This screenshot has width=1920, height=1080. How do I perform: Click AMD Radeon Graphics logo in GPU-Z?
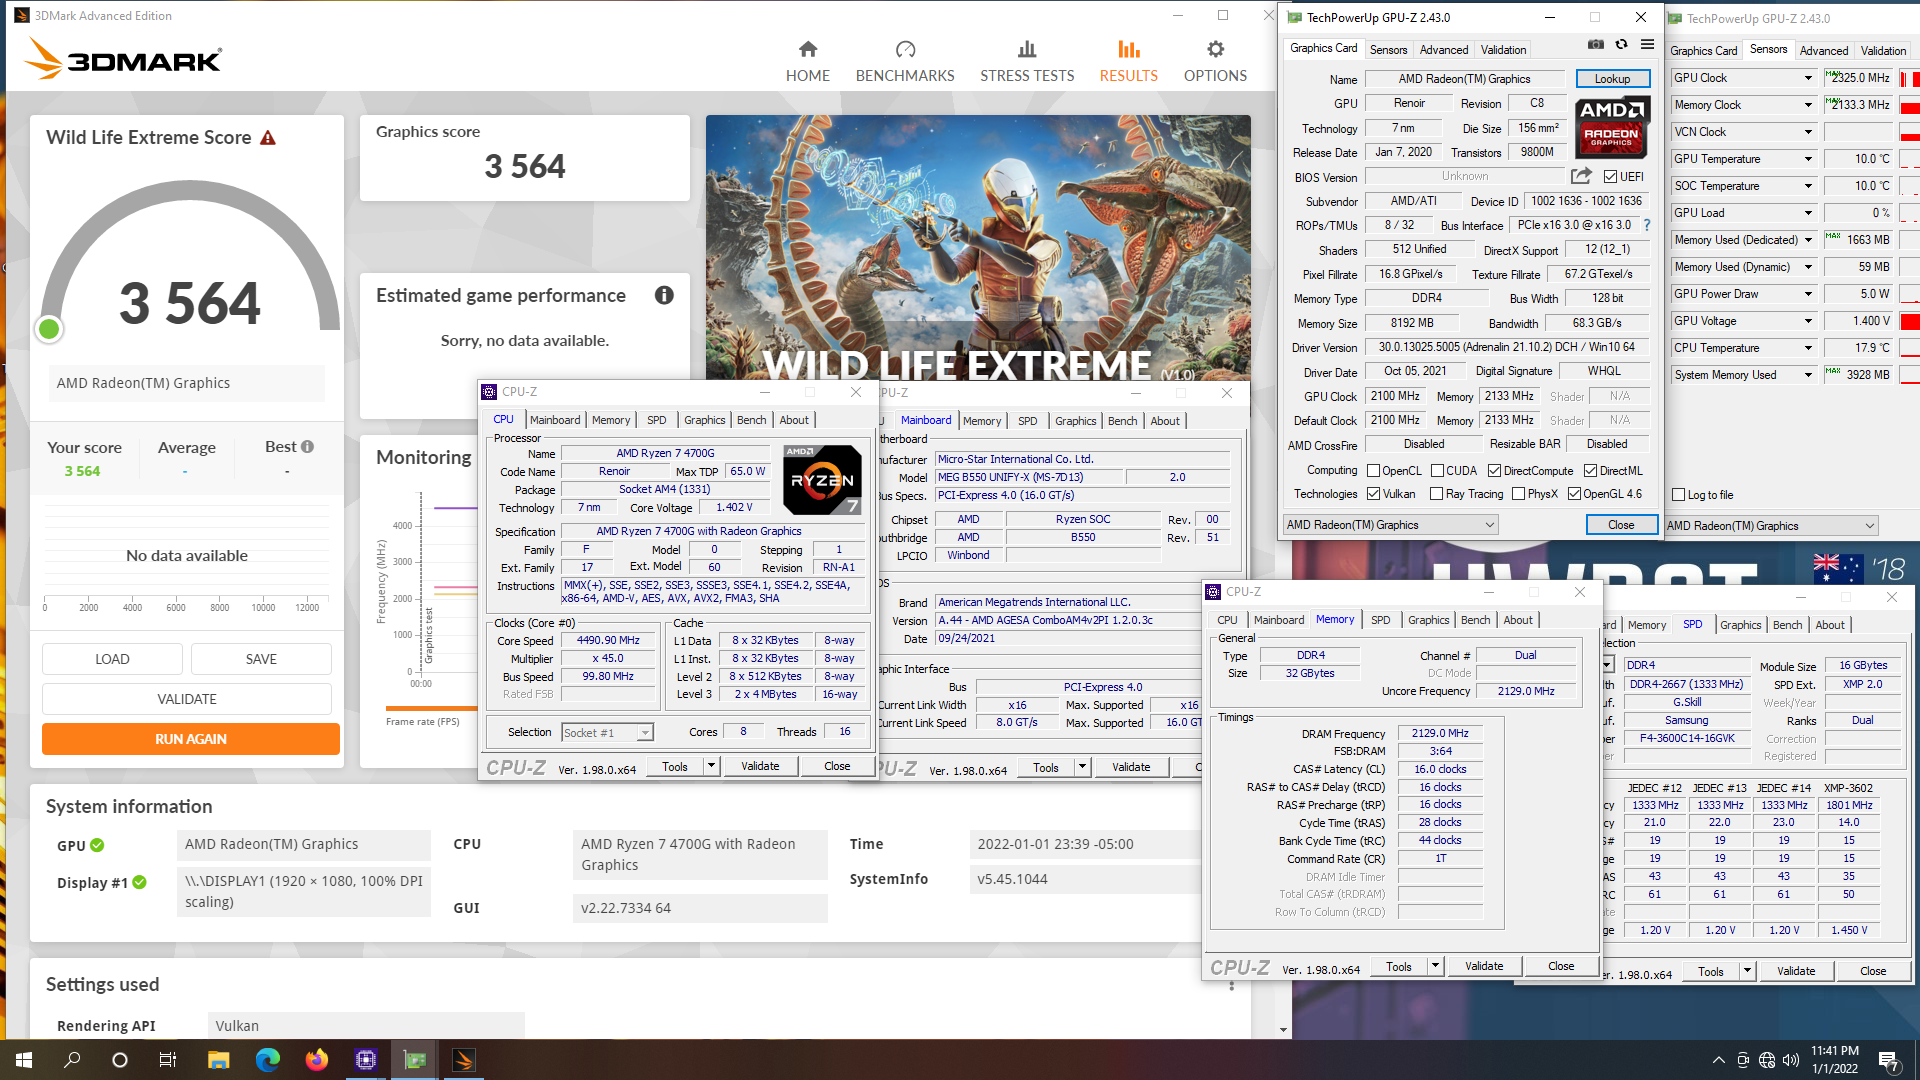coord(1611,127)
